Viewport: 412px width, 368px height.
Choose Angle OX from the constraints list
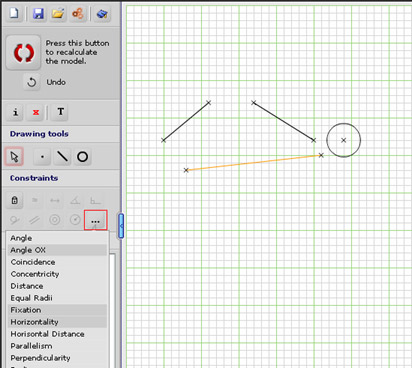tap(57, 250)
